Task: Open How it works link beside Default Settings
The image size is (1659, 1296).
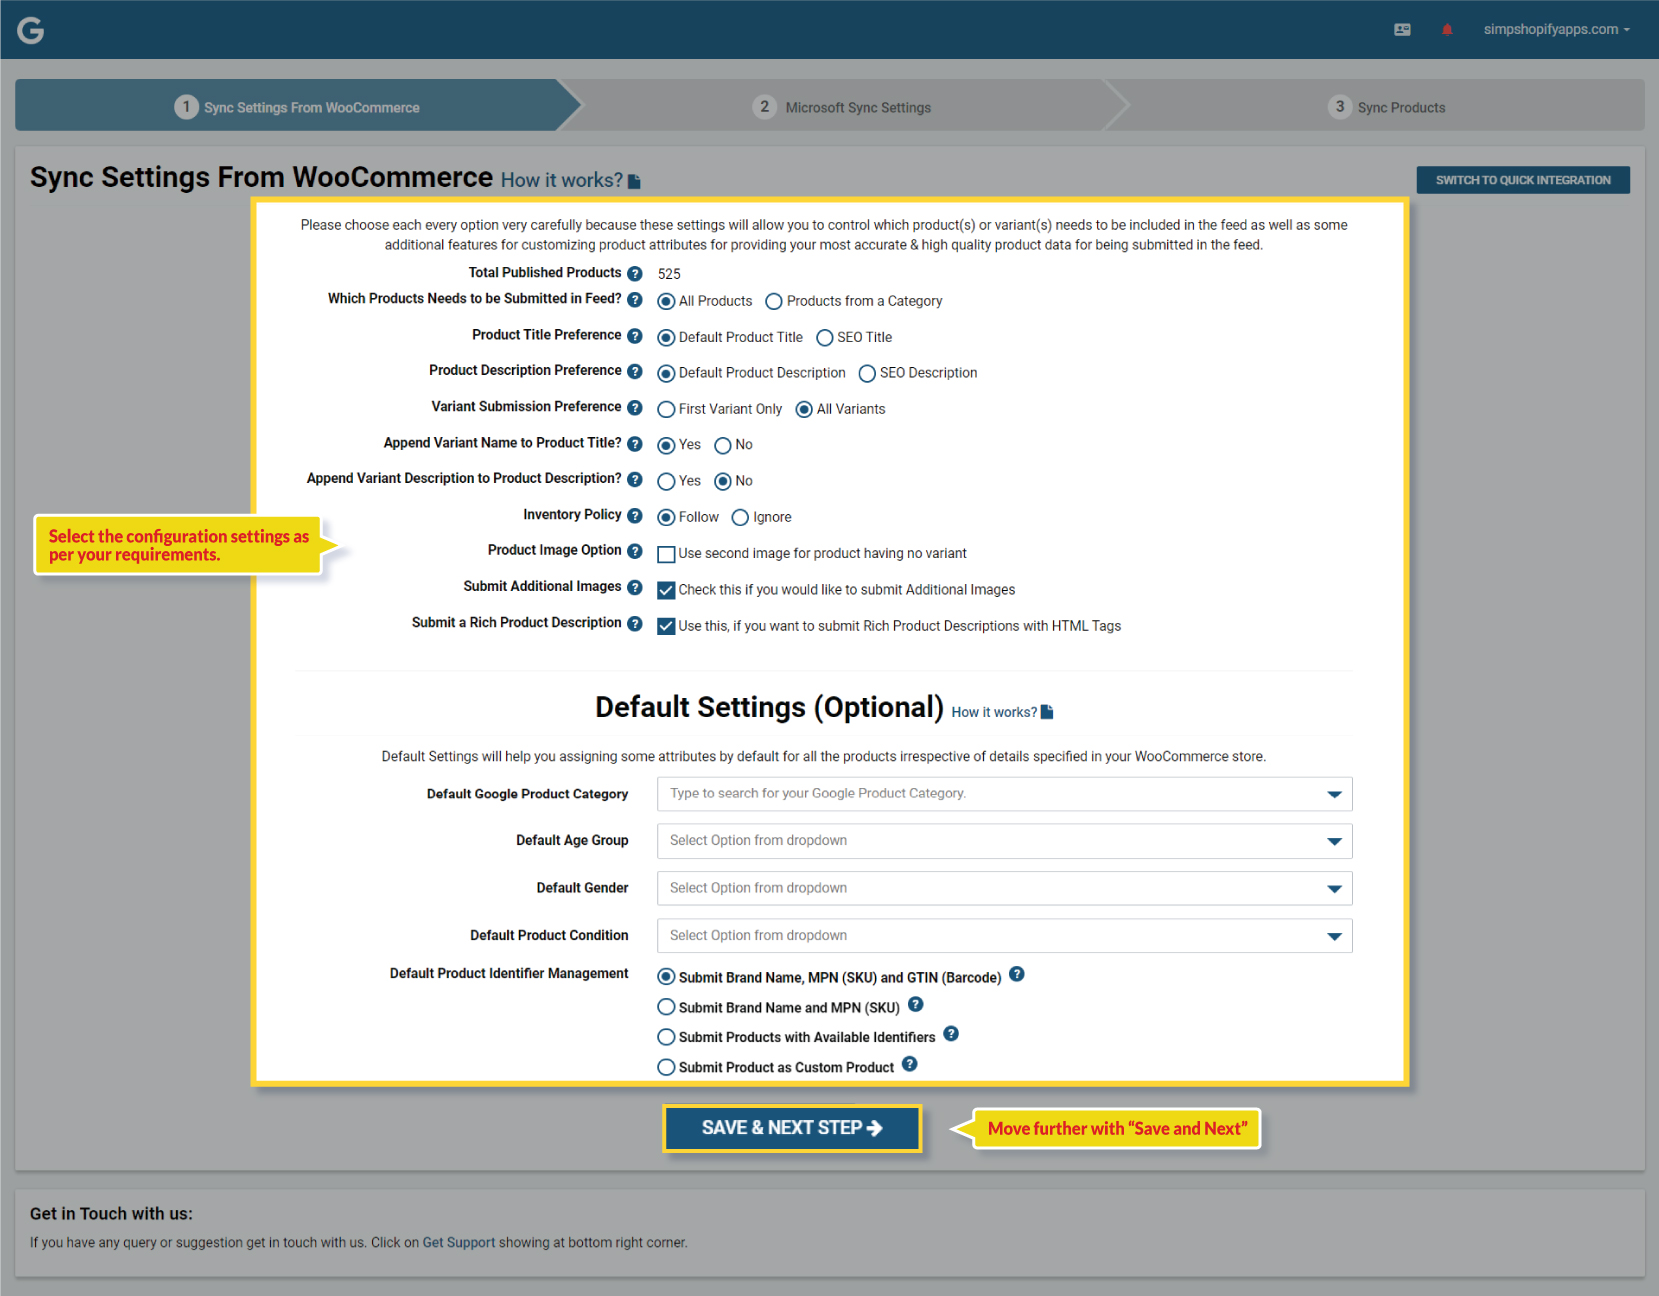Action: click(994, 712)
